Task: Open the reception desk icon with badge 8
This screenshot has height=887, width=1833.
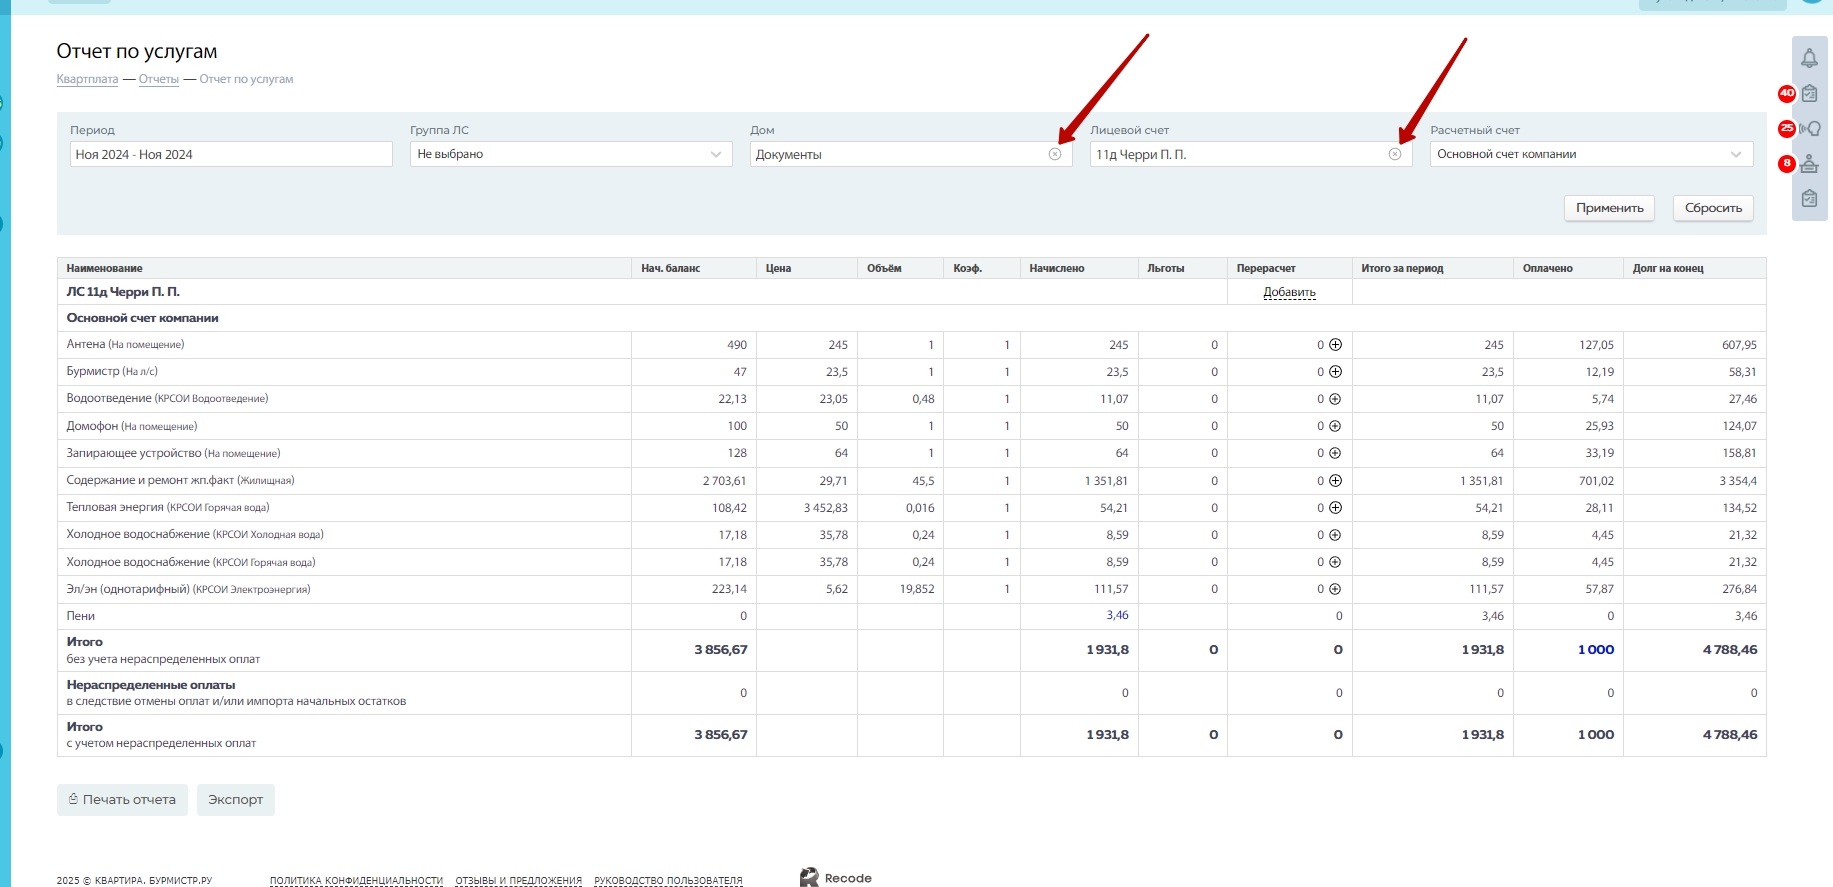Action: [1809, 164]
